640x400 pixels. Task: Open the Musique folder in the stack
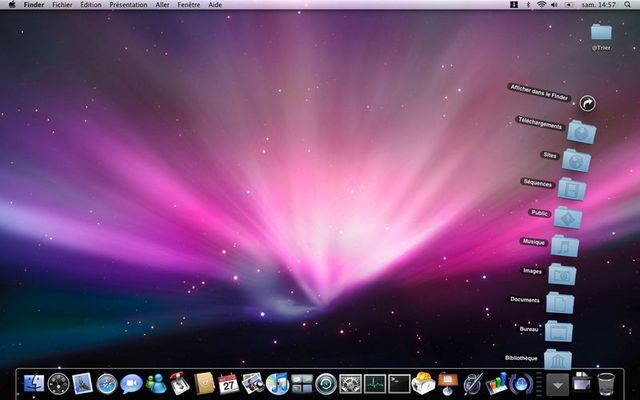pos(564,246)
